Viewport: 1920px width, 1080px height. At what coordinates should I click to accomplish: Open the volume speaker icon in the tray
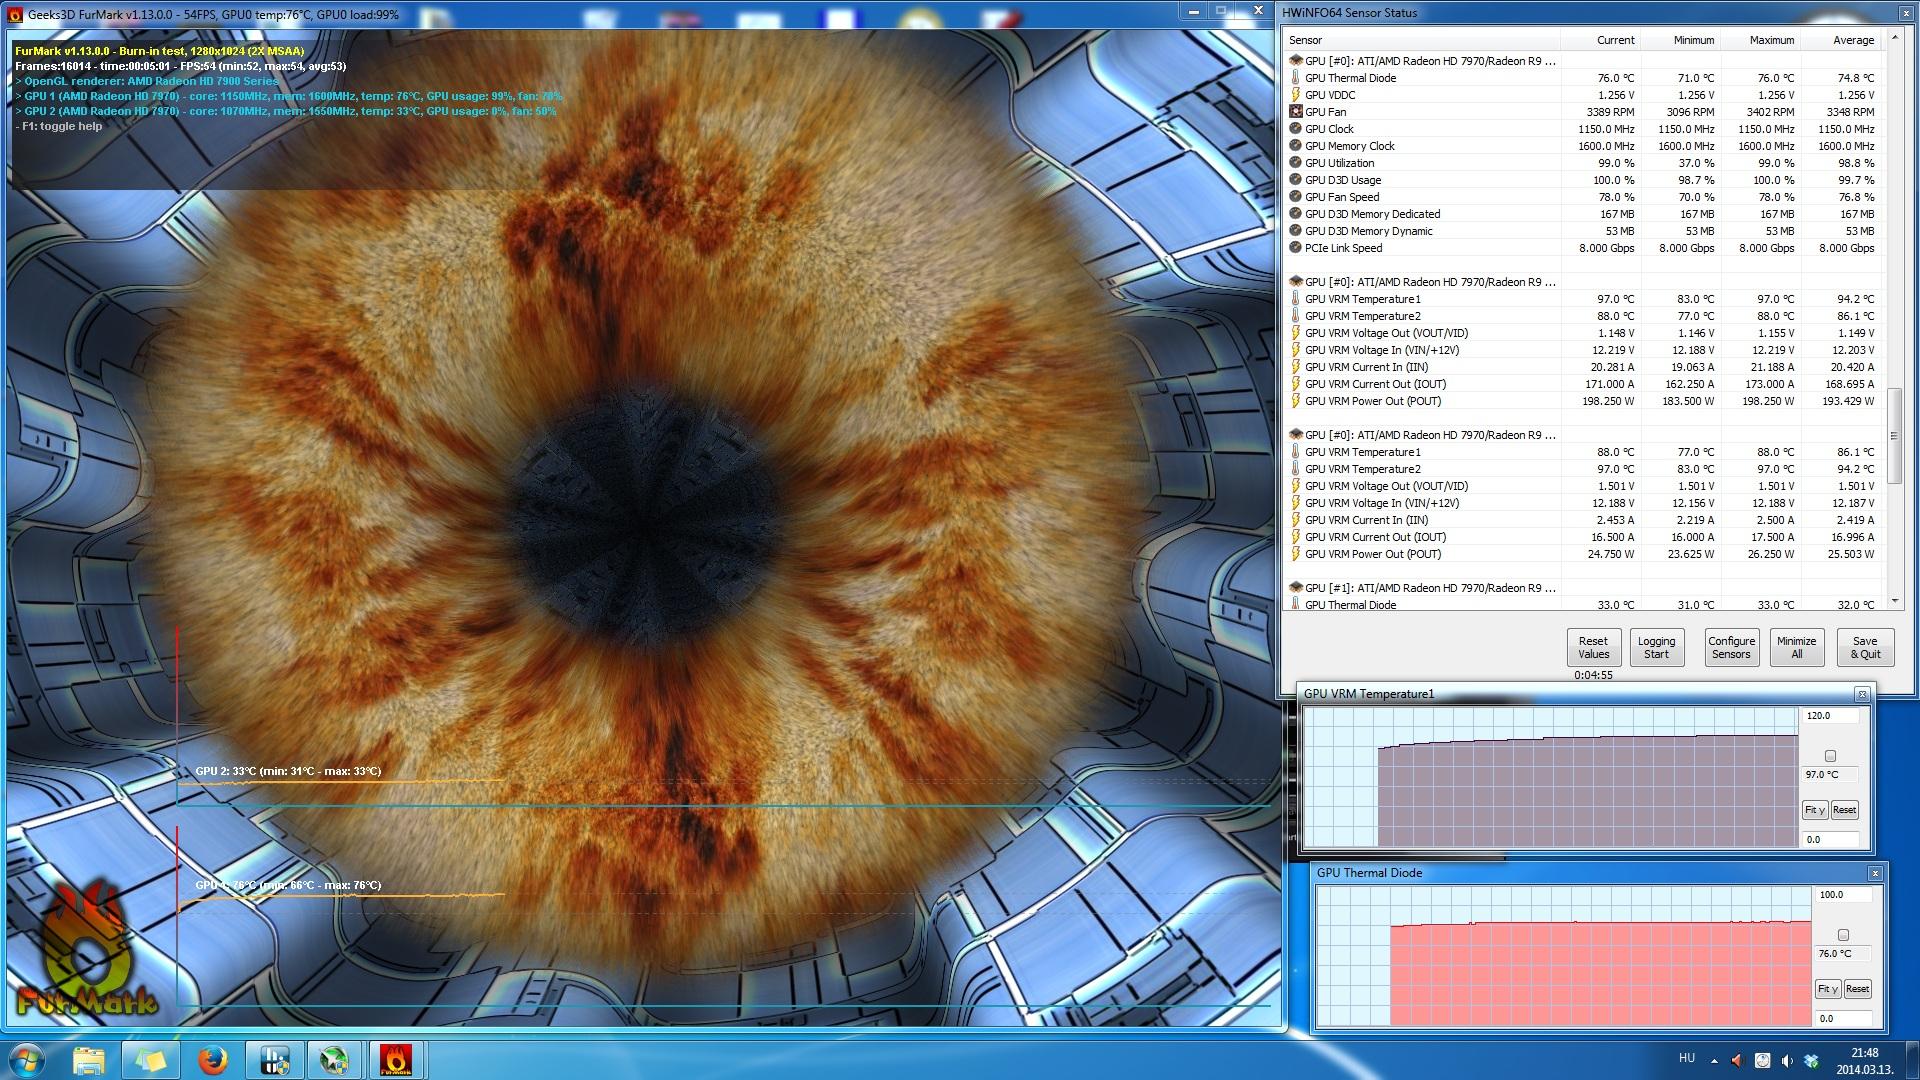(1786, 1060)
